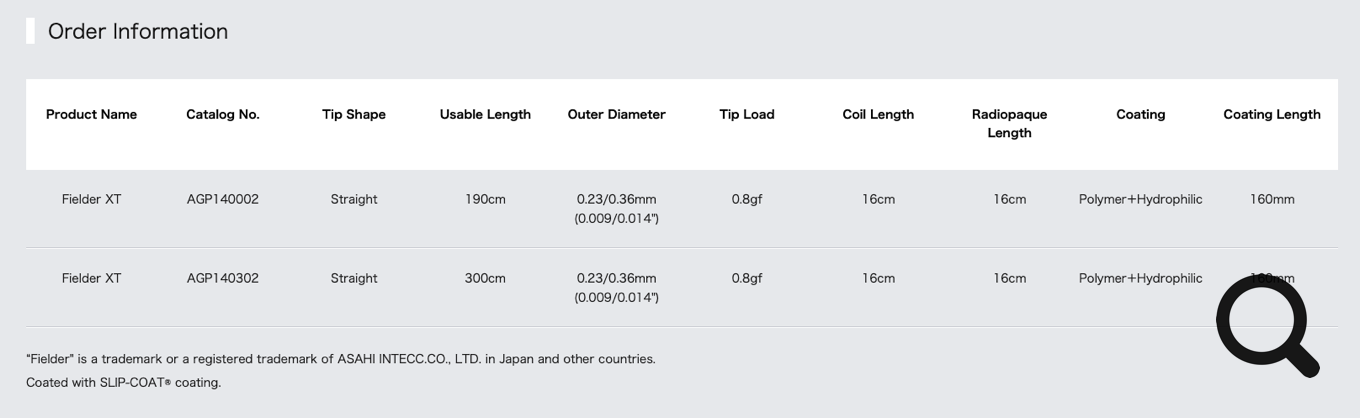Select catalog number AGP140302
The width and height of the screenshot is (1360, 418).
223,278
